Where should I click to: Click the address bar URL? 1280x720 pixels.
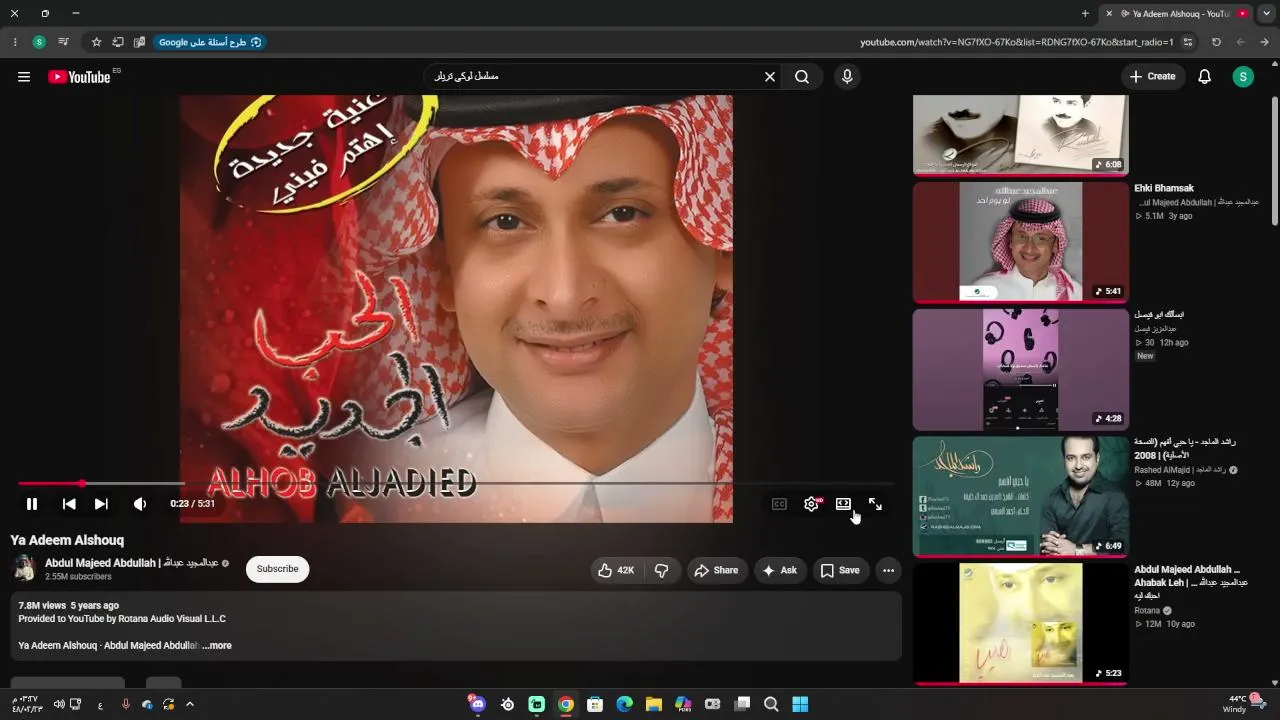tap(1017, 42)
